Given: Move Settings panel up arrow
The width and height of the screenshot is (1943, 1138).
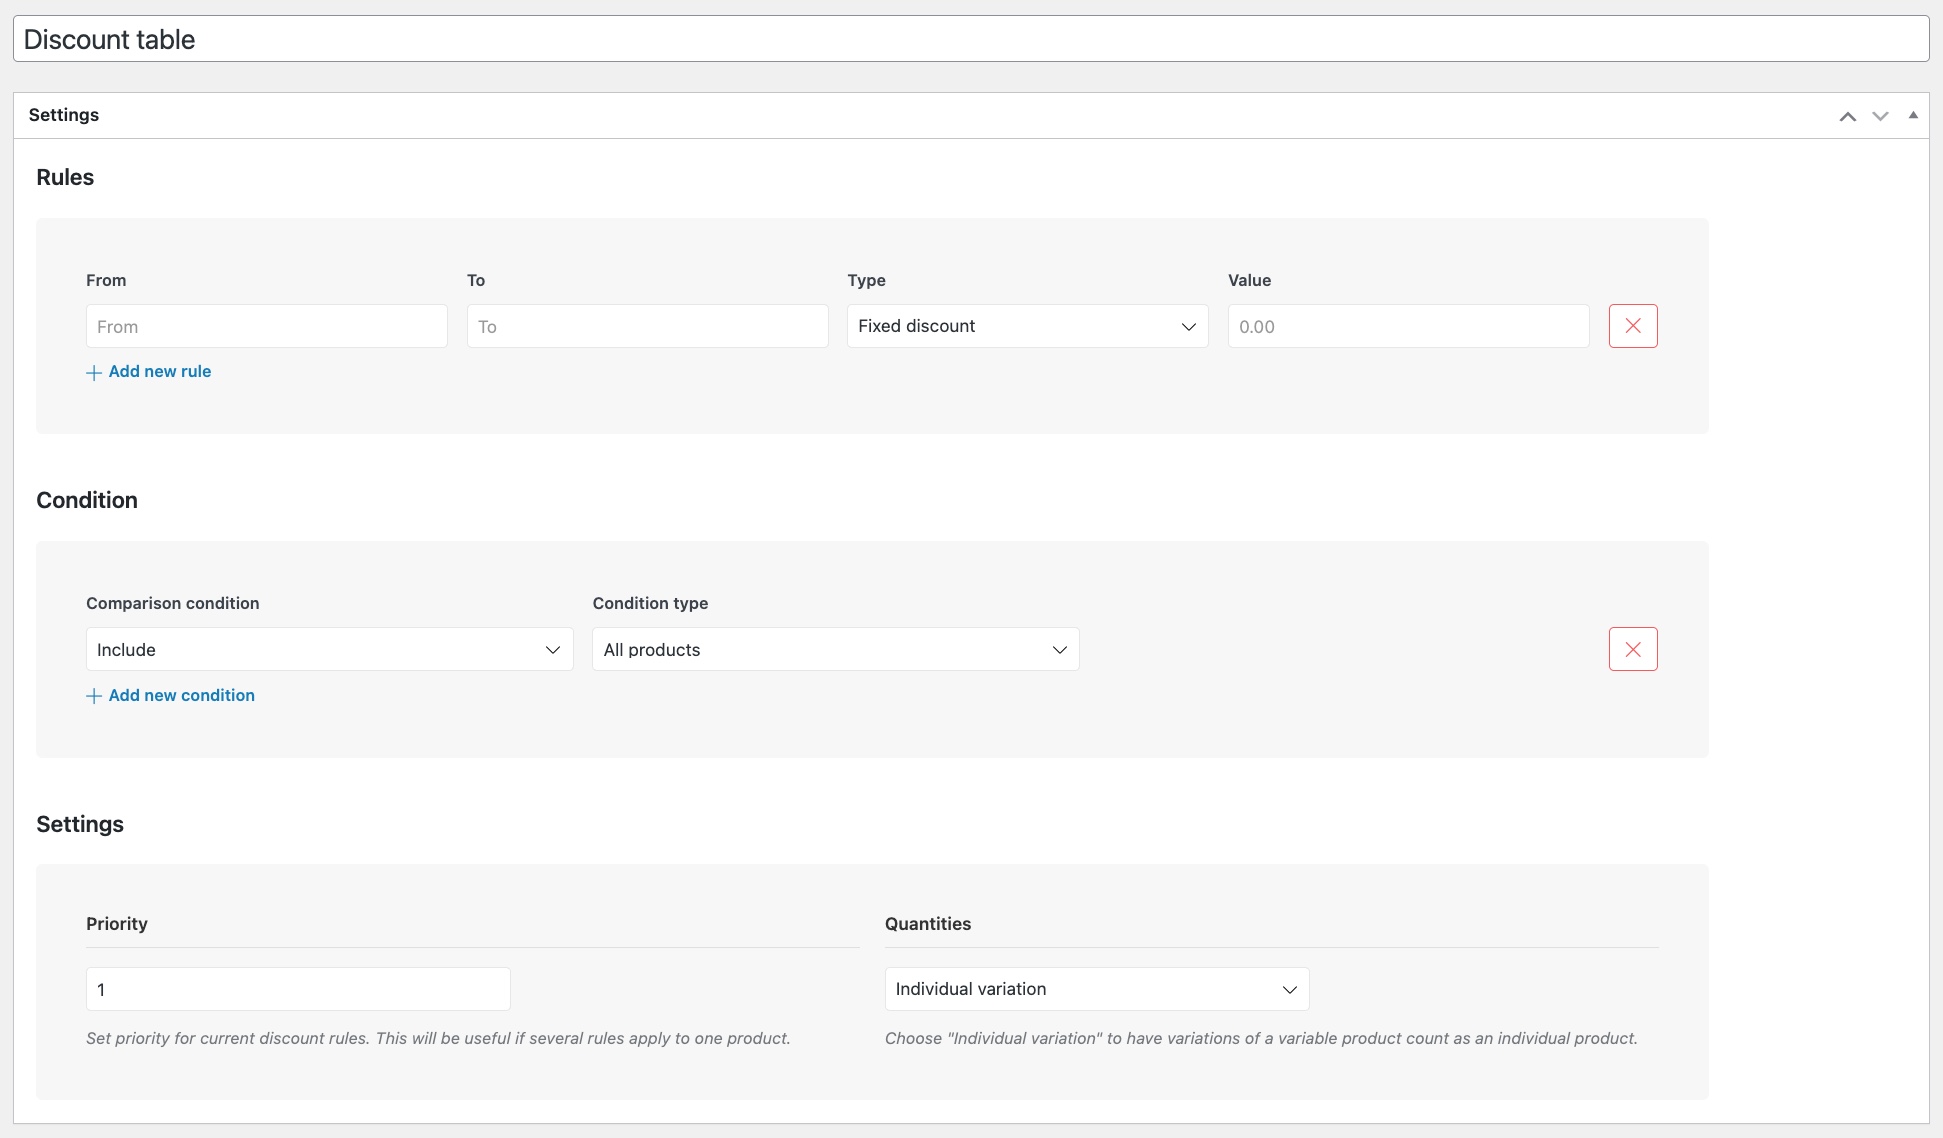Looking at the screenshot, I should coord(1848,116).
